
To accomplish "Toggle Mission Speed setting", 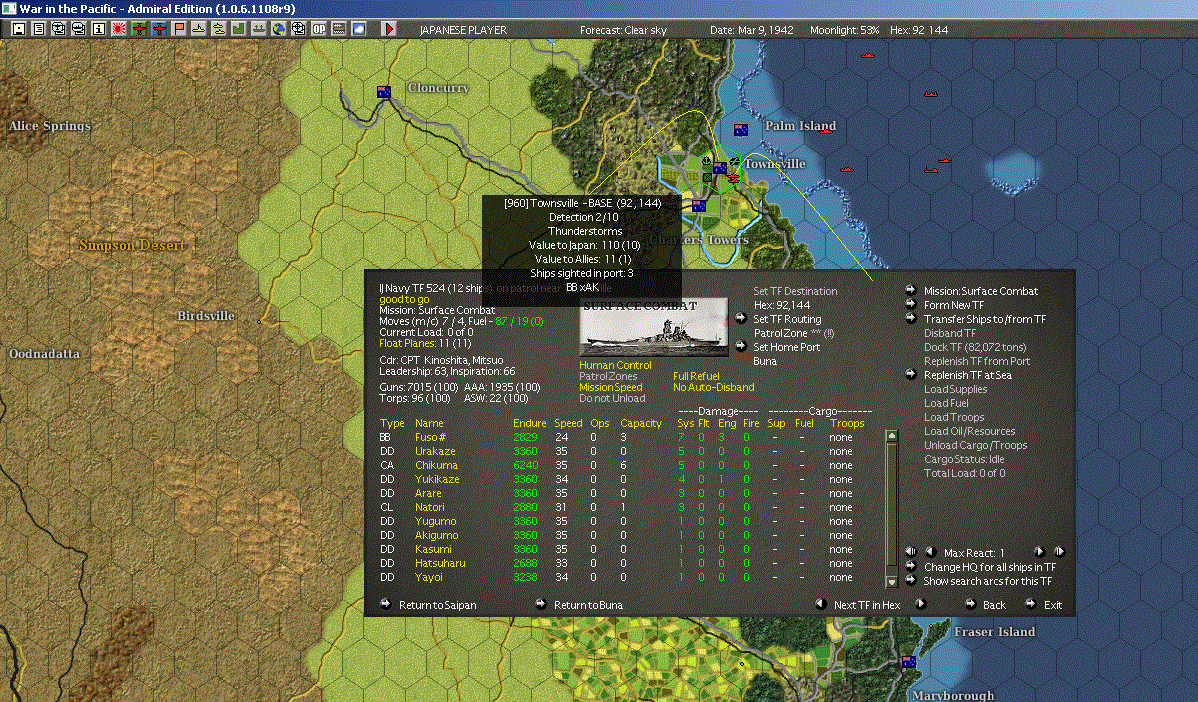I will [x=610, y=387].
